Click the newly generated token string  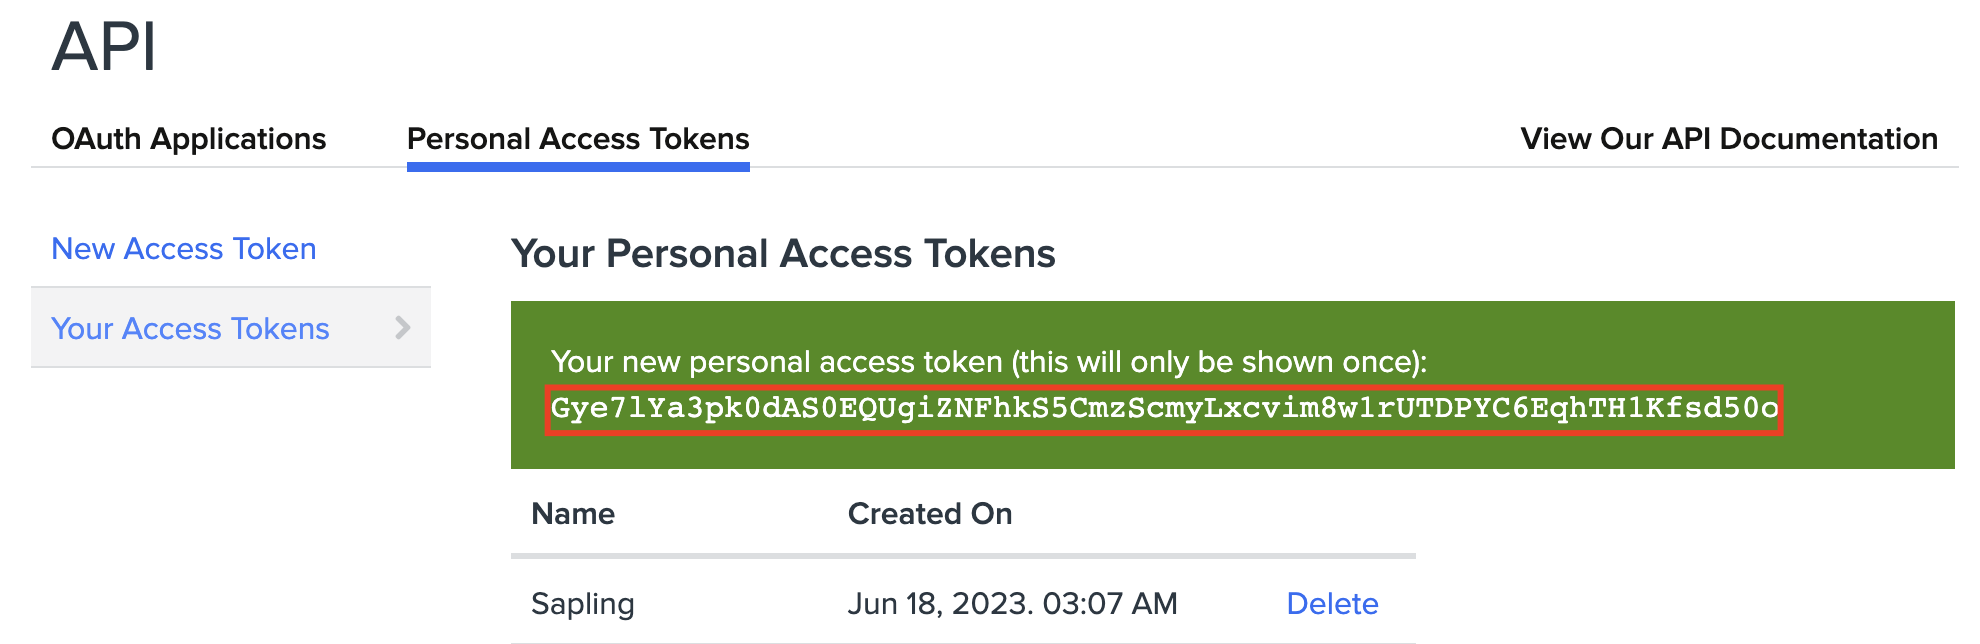[x=1164, y=409]
